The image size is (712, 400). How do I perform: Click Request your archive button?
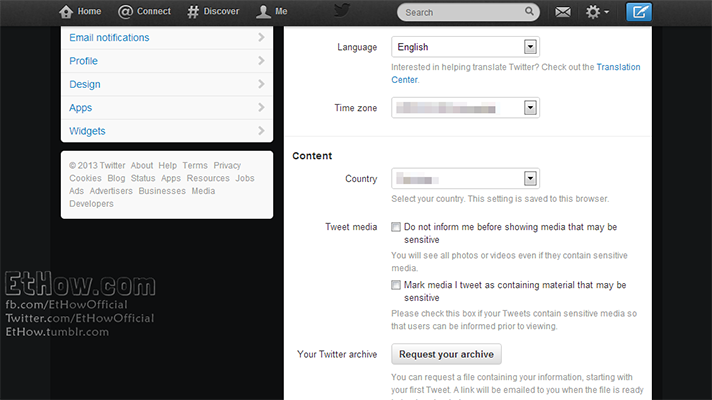446,354
